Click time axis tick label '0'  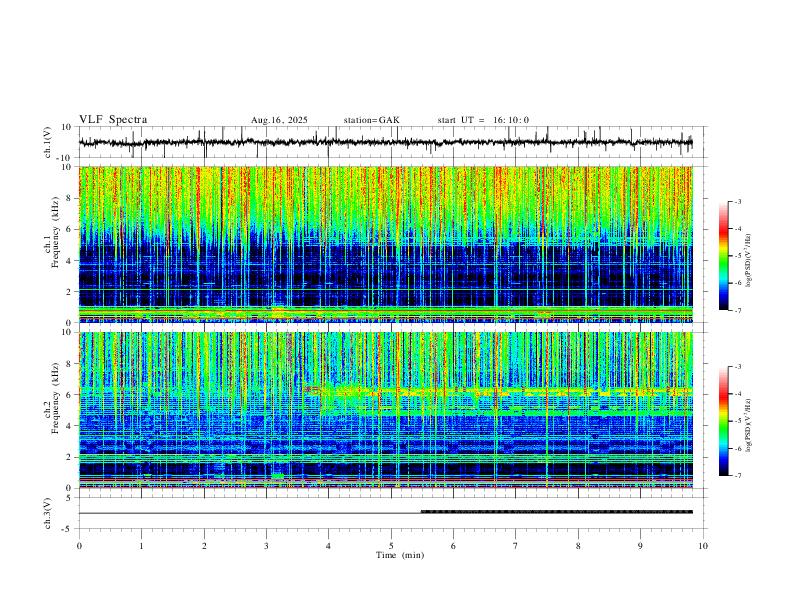79,546
